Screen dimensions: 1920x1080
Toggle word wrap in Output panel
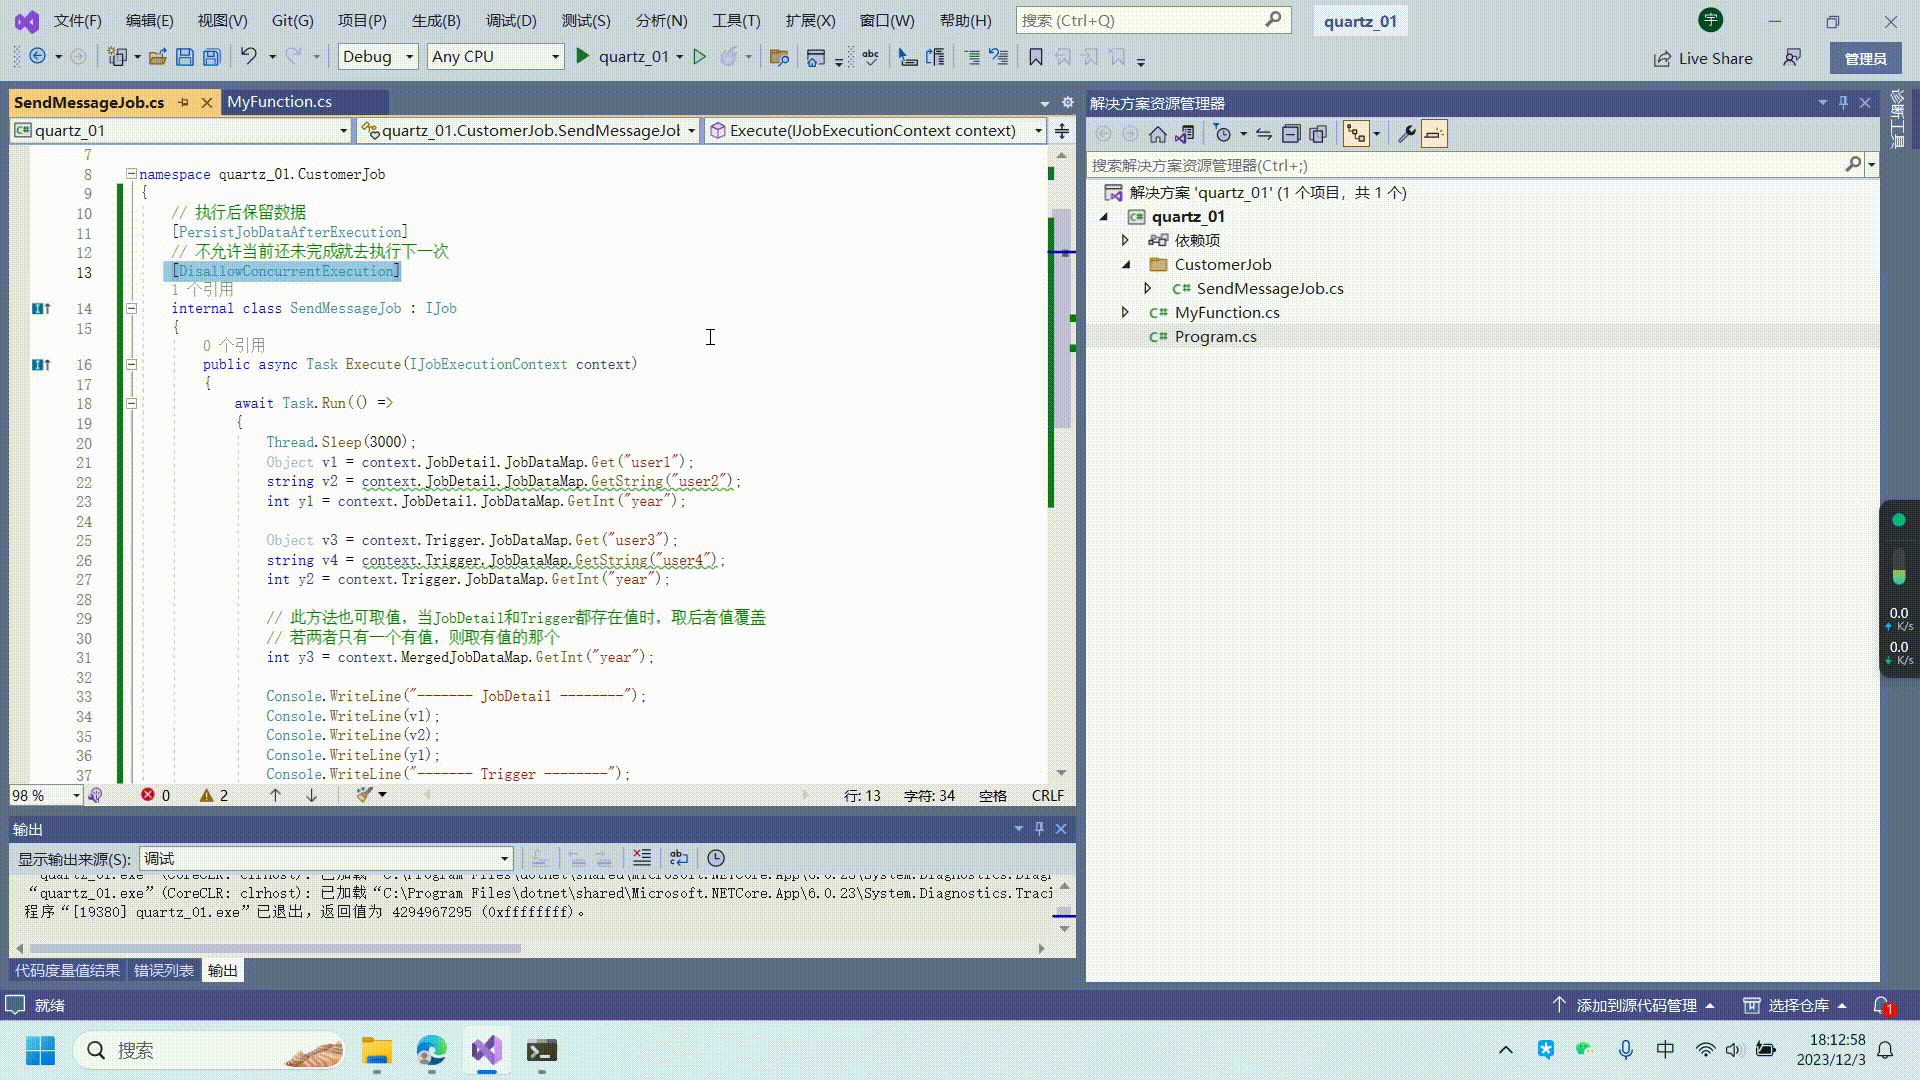pos(679,858)
